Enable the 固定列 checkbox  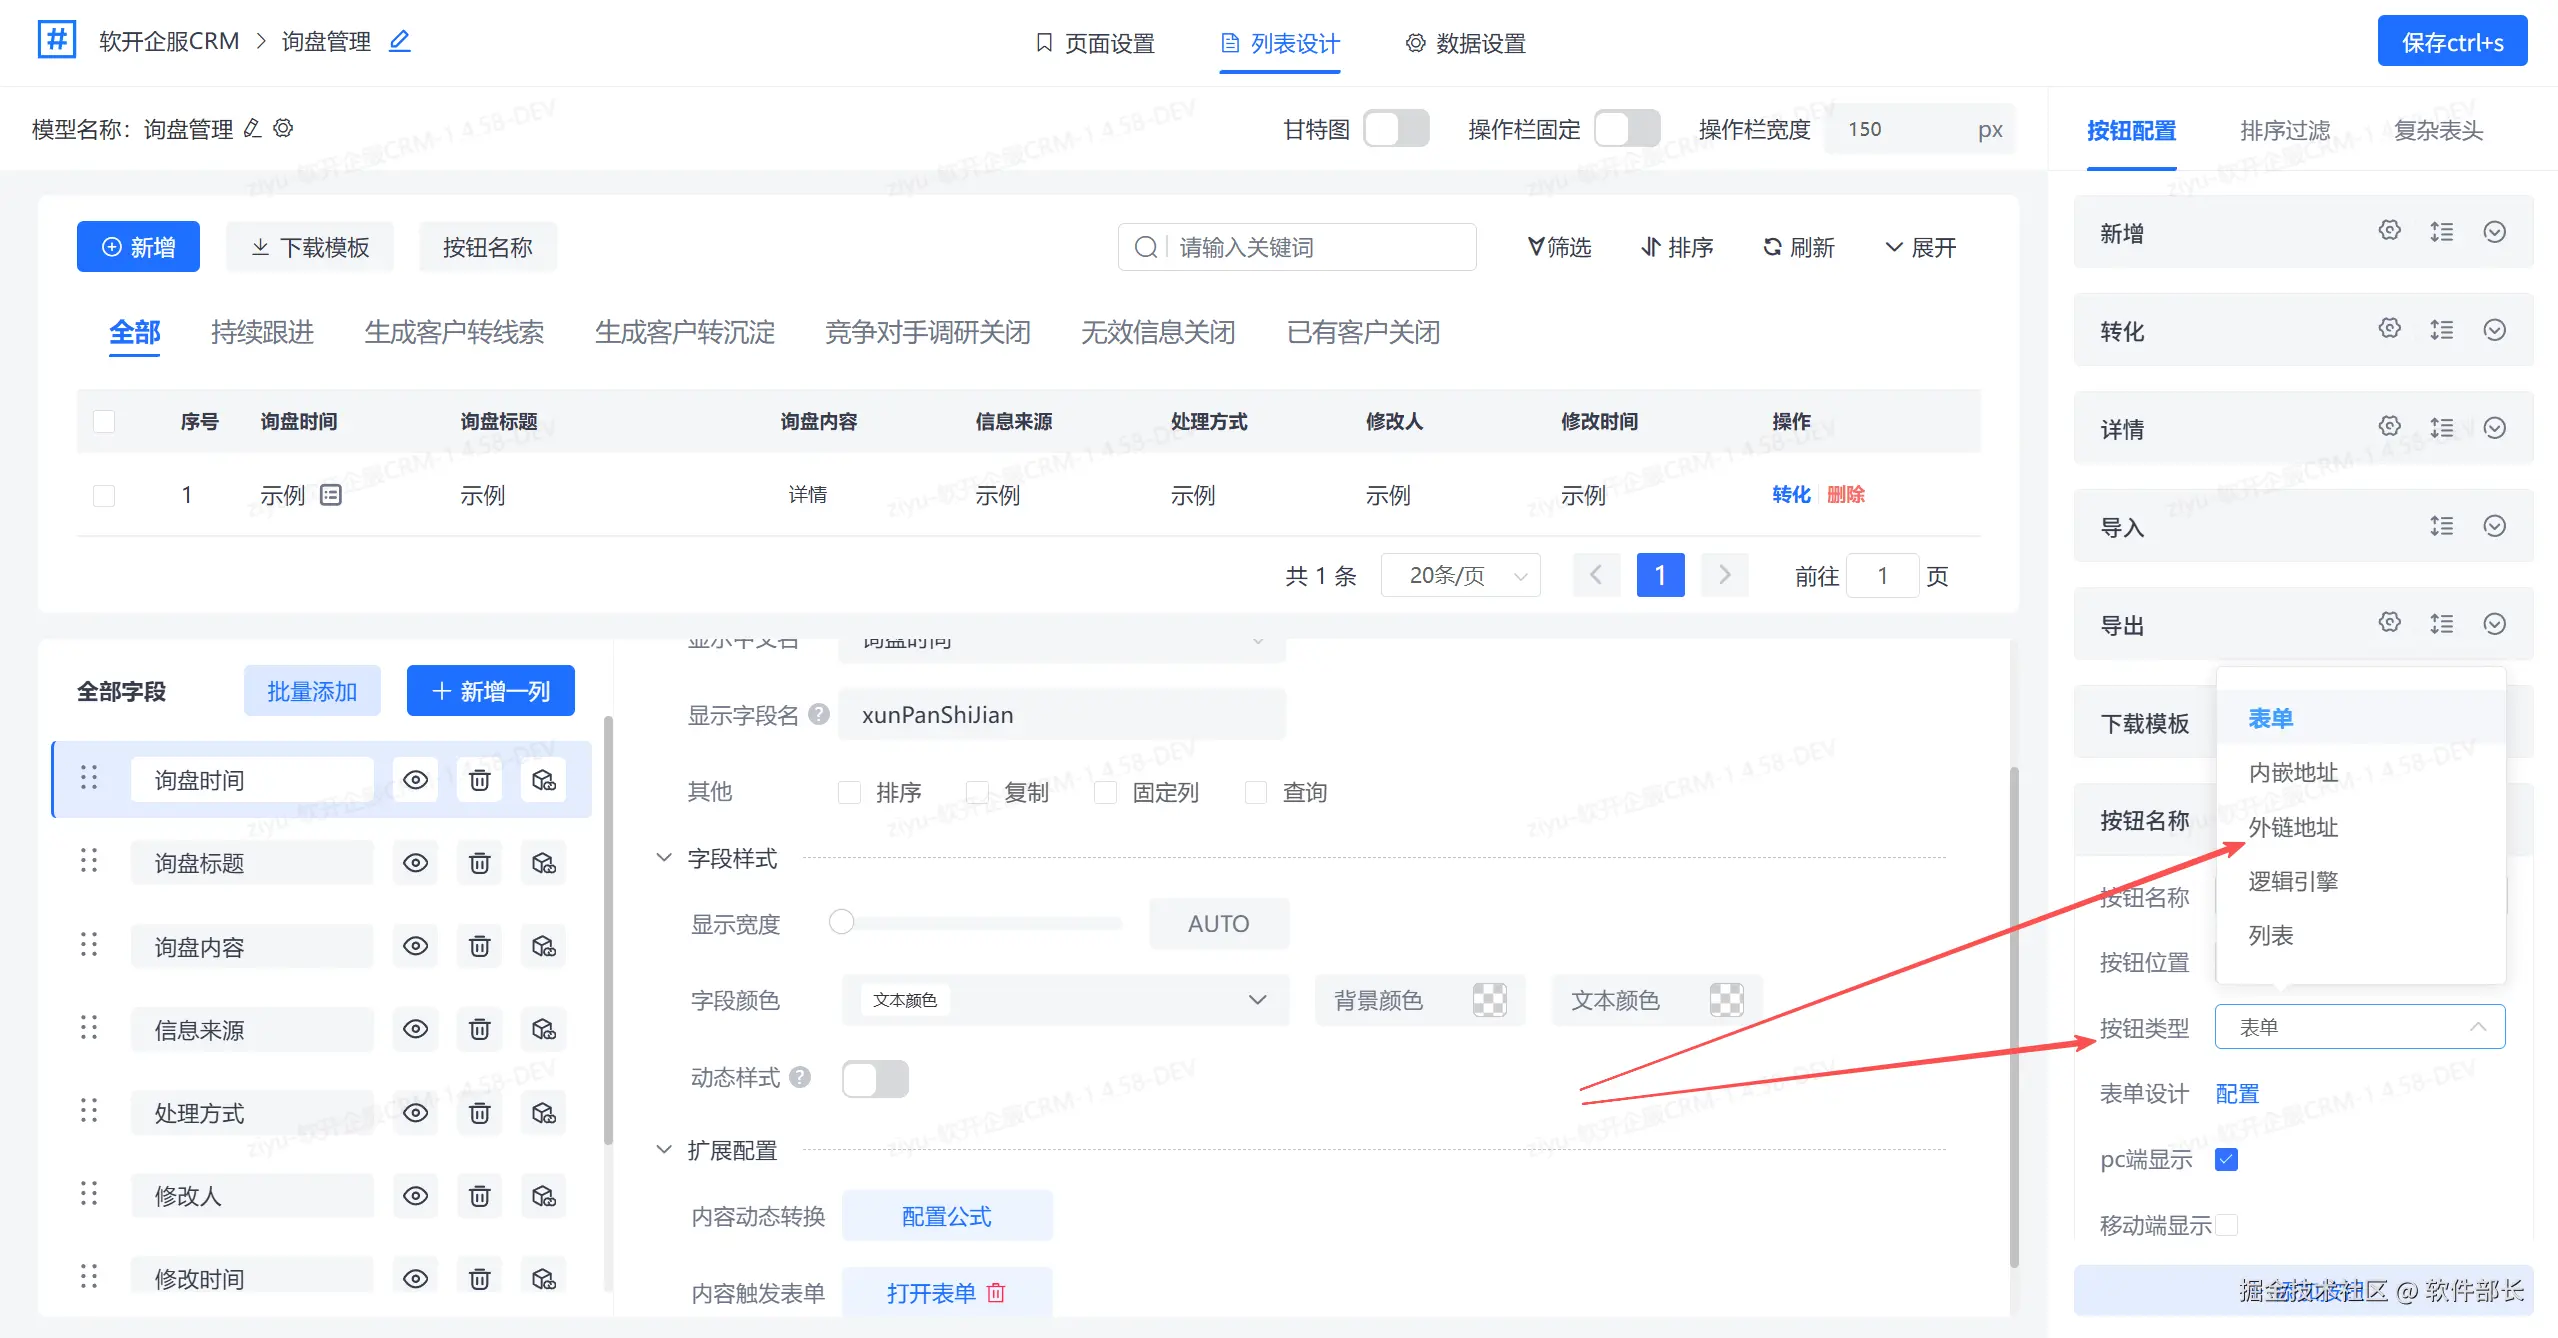(1105, 793)
